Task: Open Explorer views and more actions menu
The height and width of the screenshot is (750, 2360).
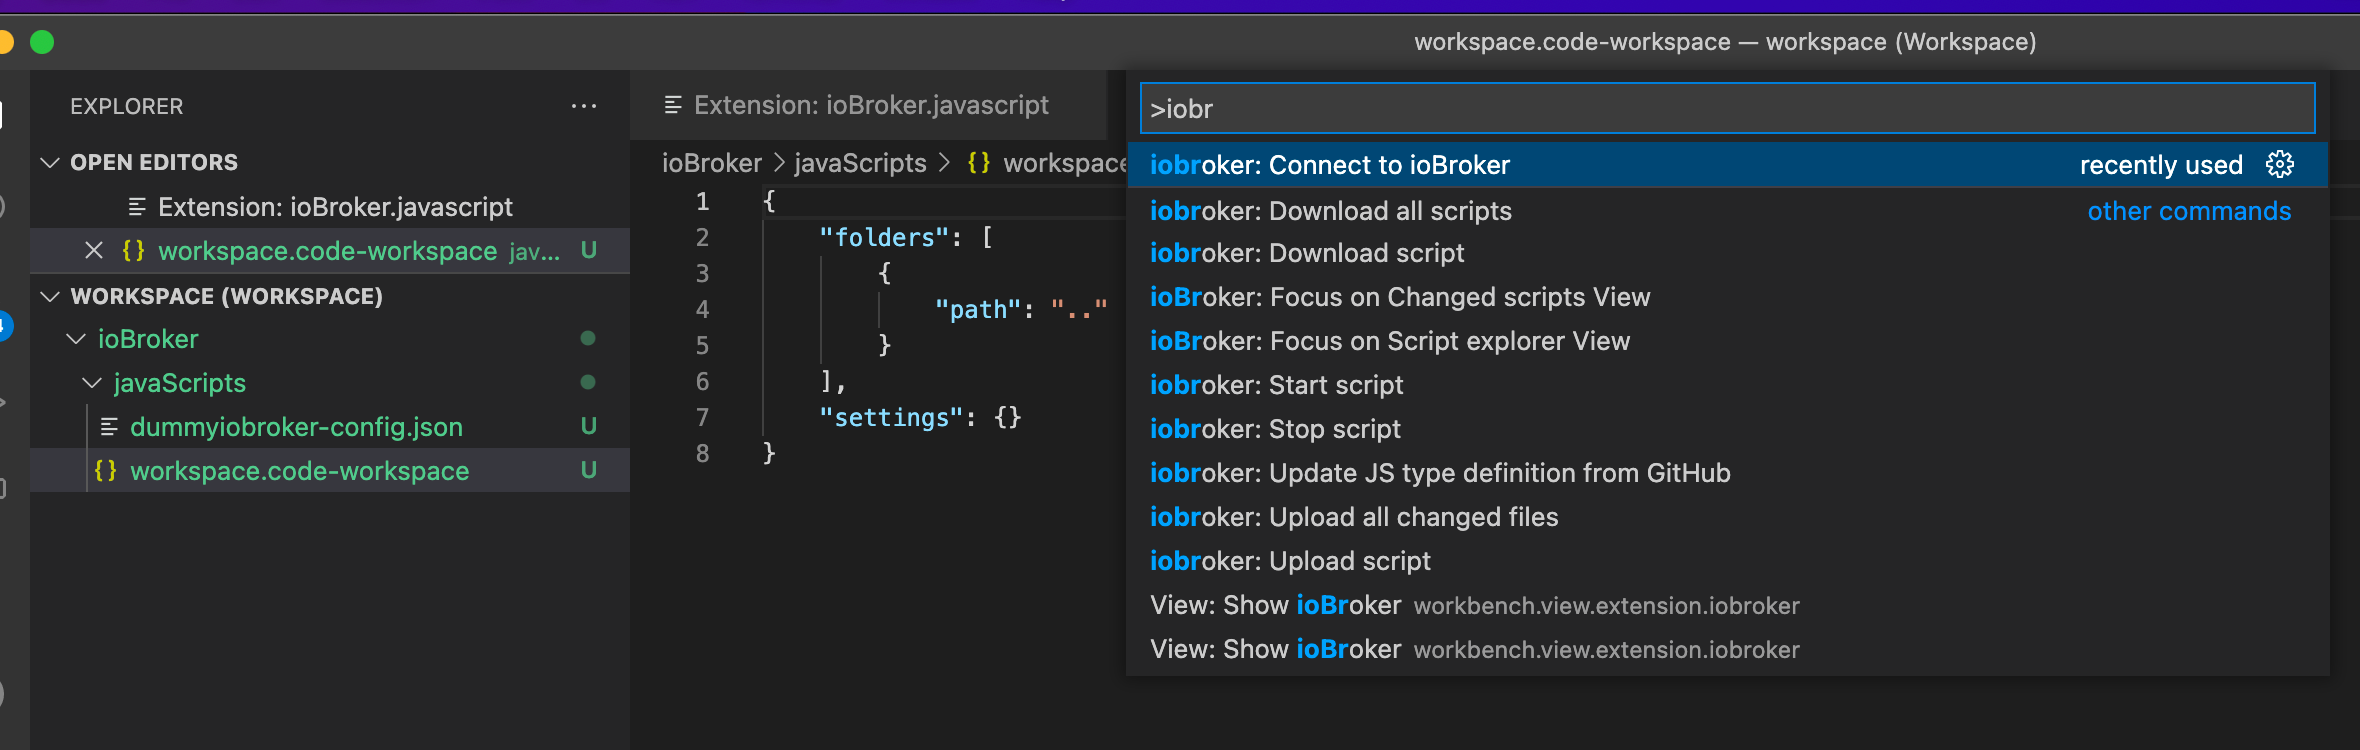Action: [x=584, y=106]
